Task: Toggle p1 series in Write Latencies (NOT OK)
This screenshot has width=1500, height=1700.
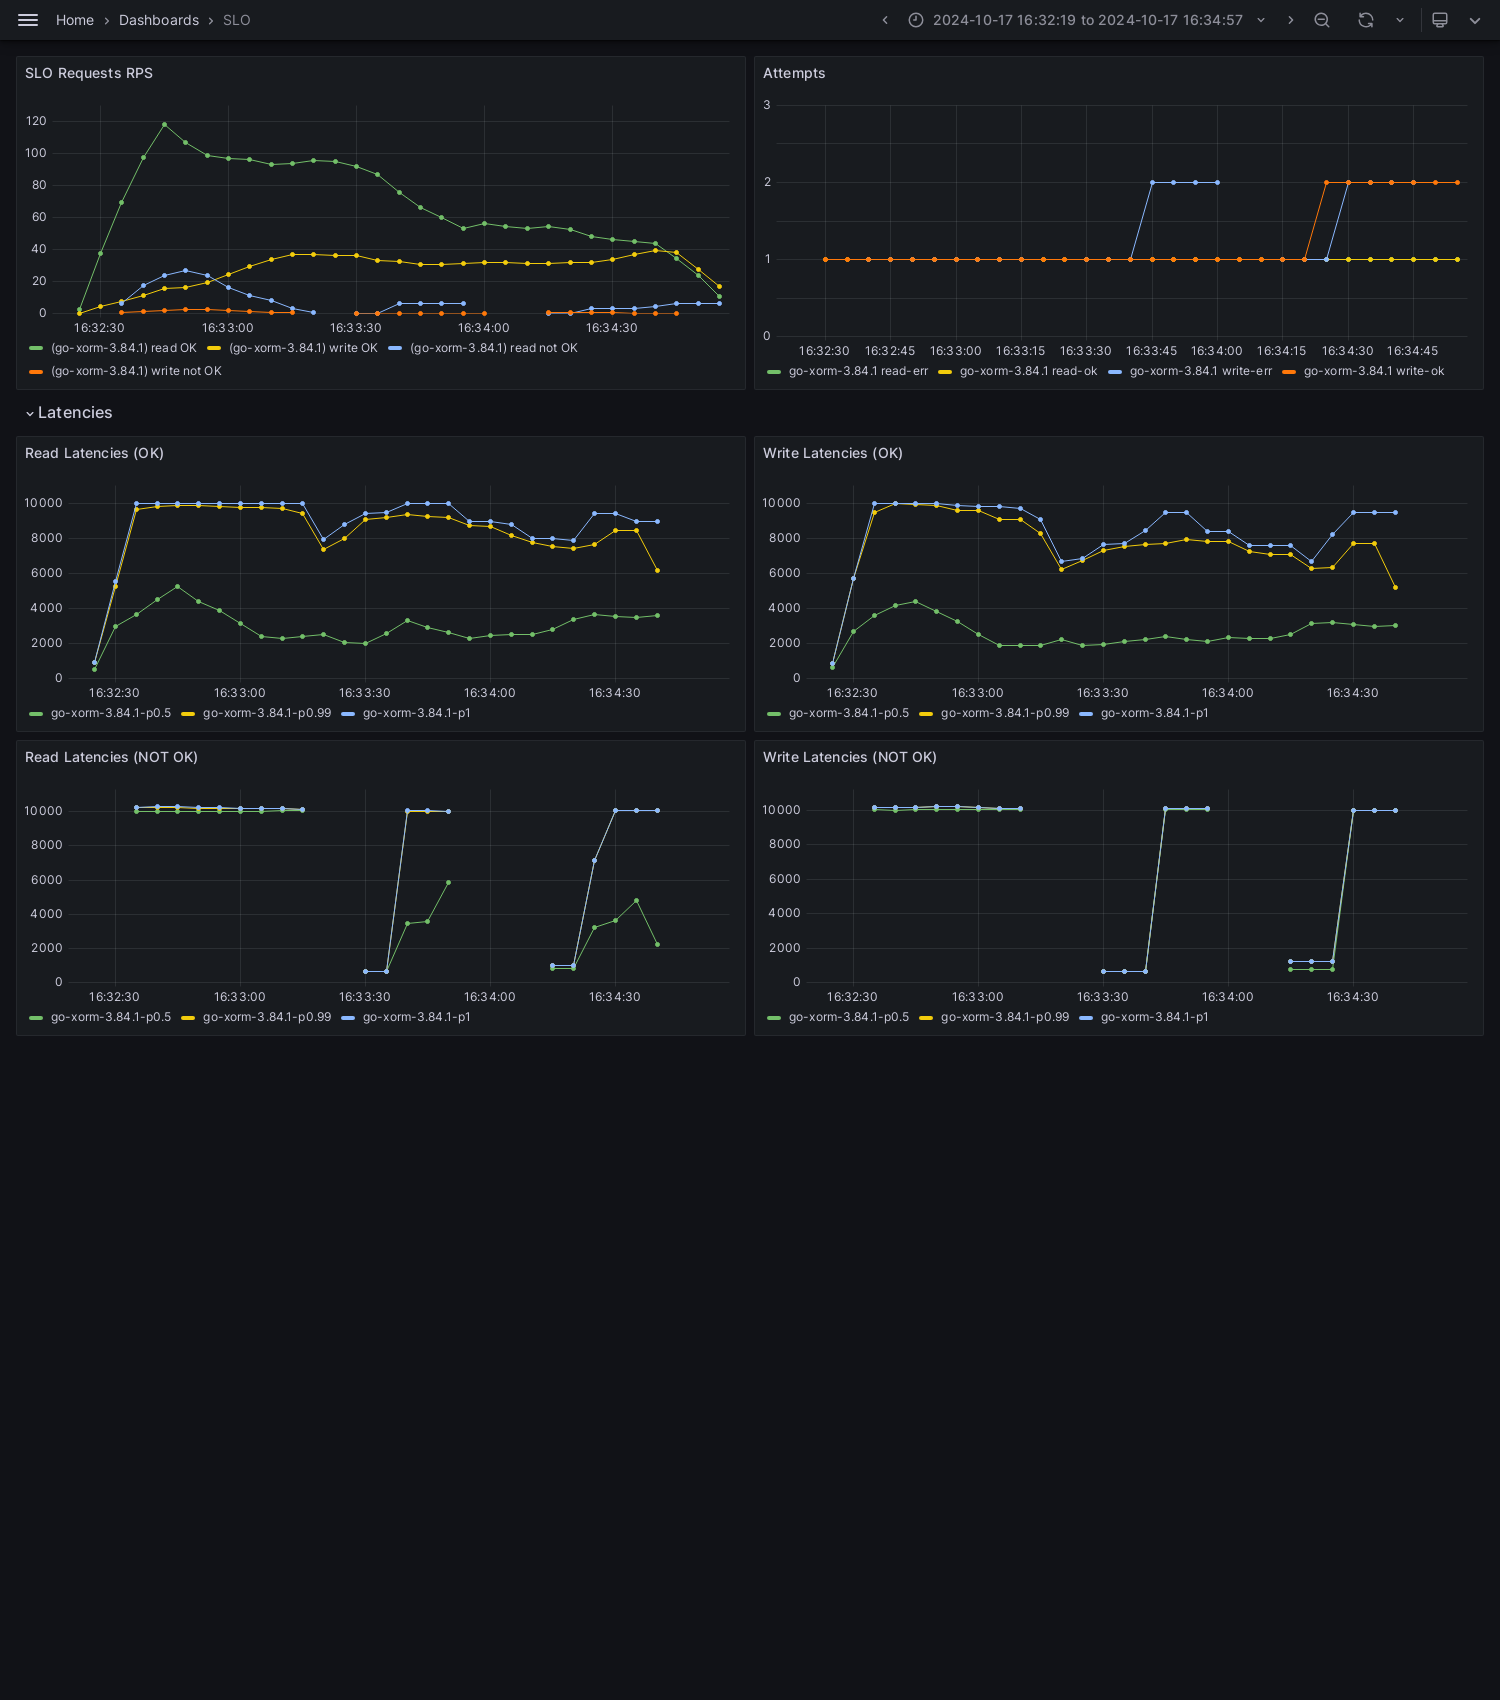Action: (1154, 1017)
